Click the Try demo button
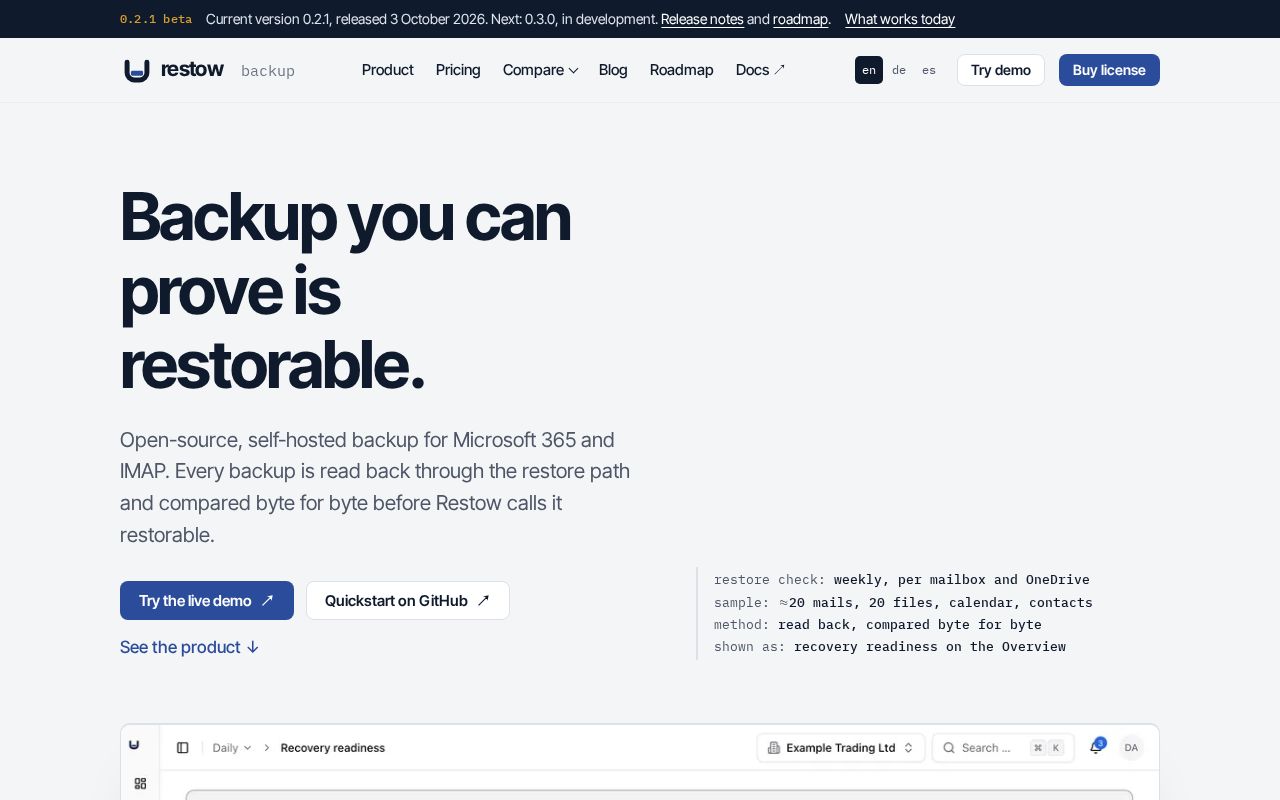 coord(1001,70)
